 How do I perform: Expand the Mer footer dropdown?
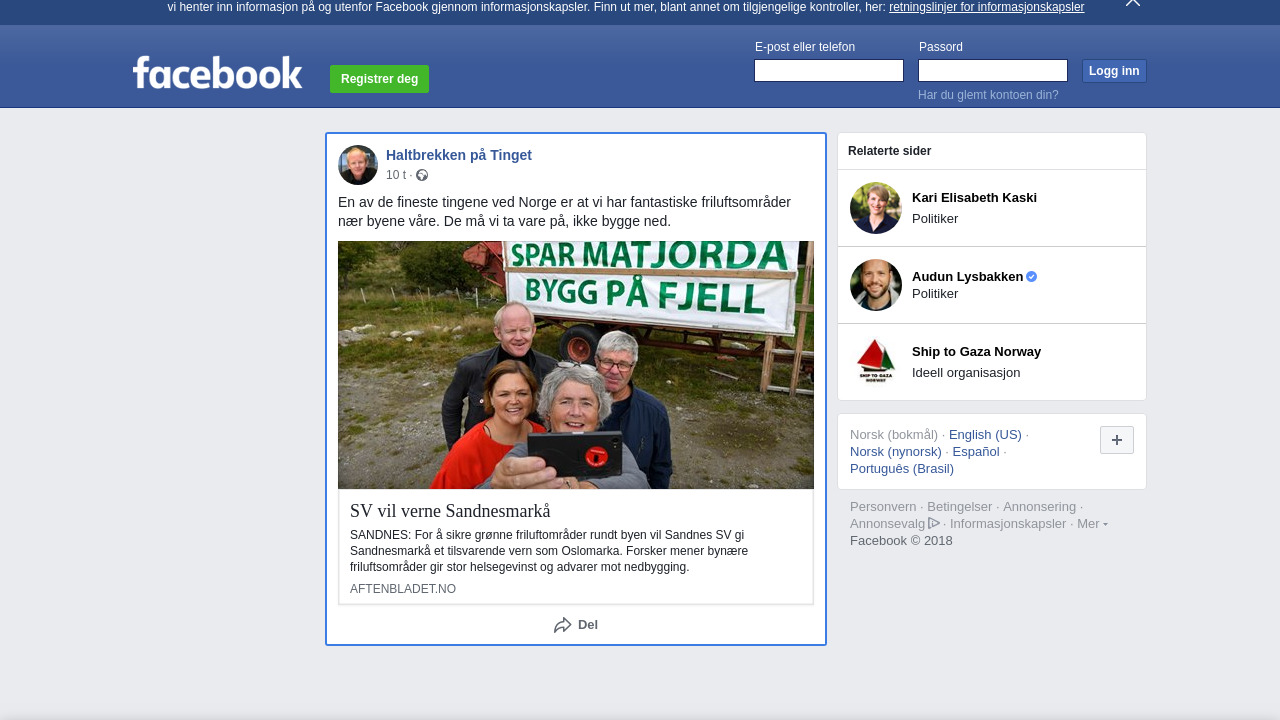click(1092, 524)
